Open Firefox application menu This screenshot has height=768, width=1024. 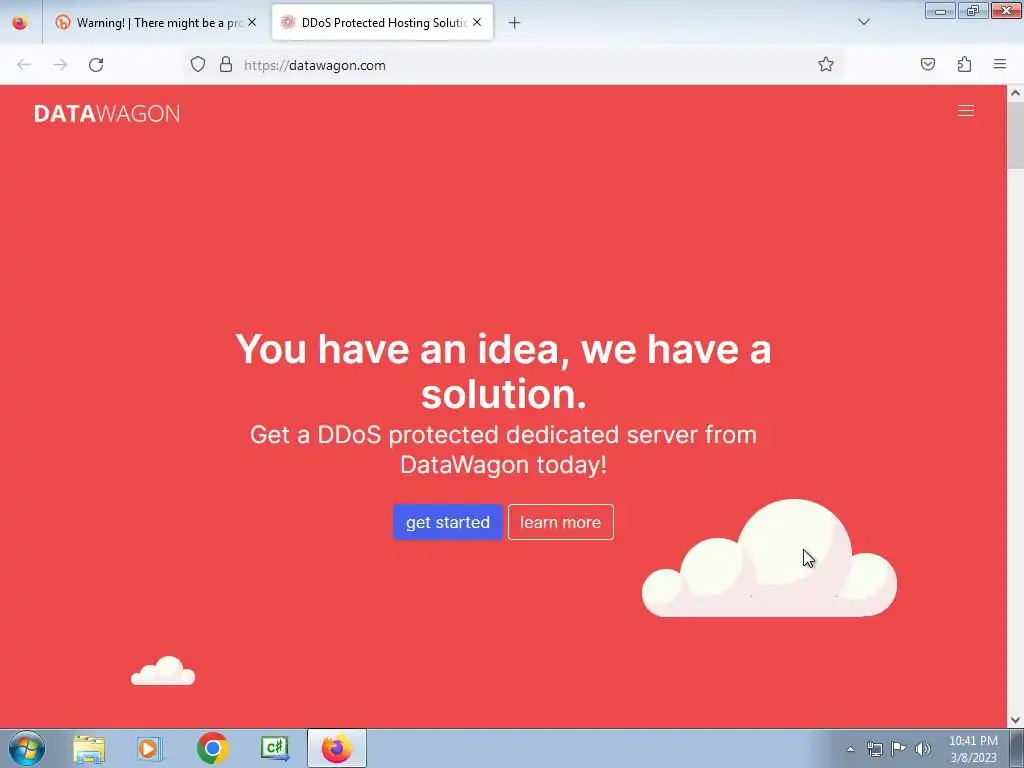click(x=1000, y=64)
